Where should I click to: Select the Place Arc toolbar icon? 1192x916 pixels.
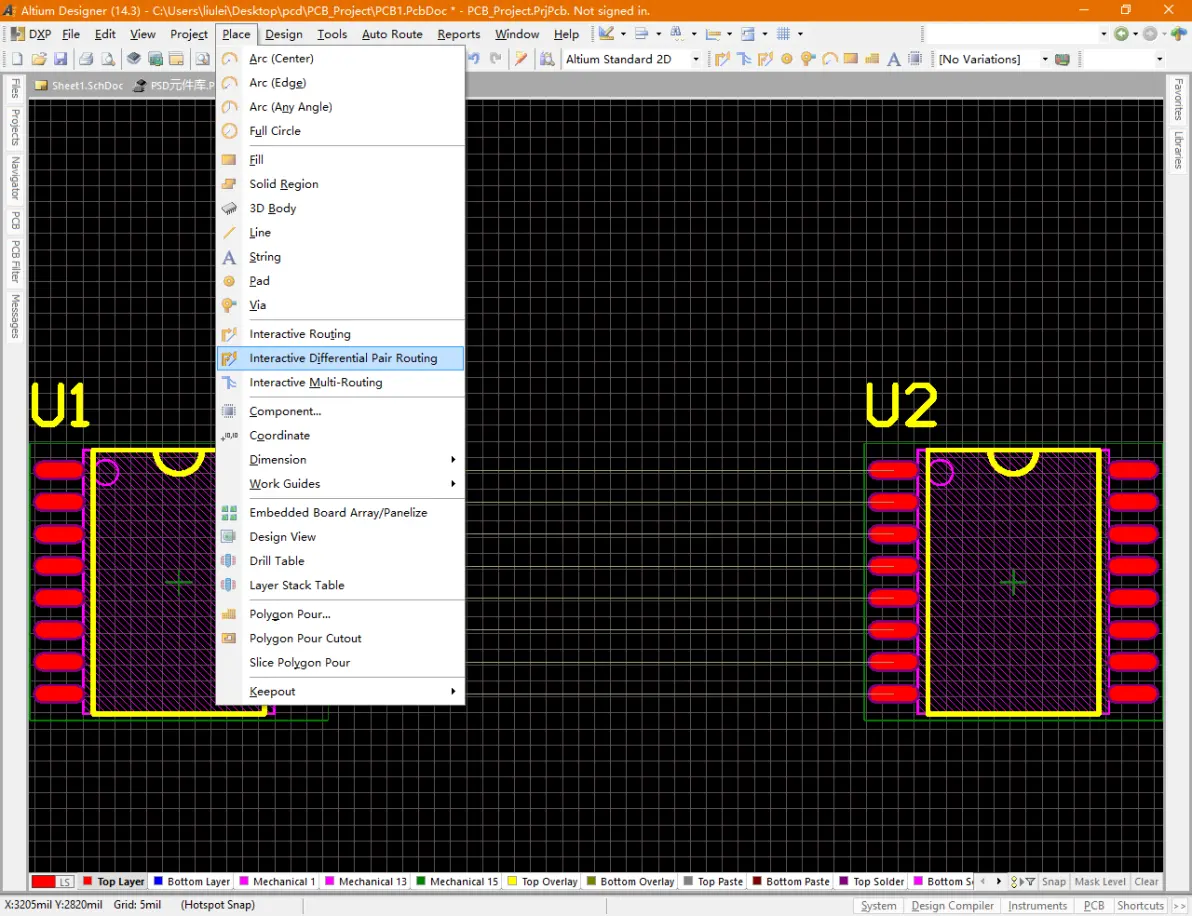coord(829,59)
